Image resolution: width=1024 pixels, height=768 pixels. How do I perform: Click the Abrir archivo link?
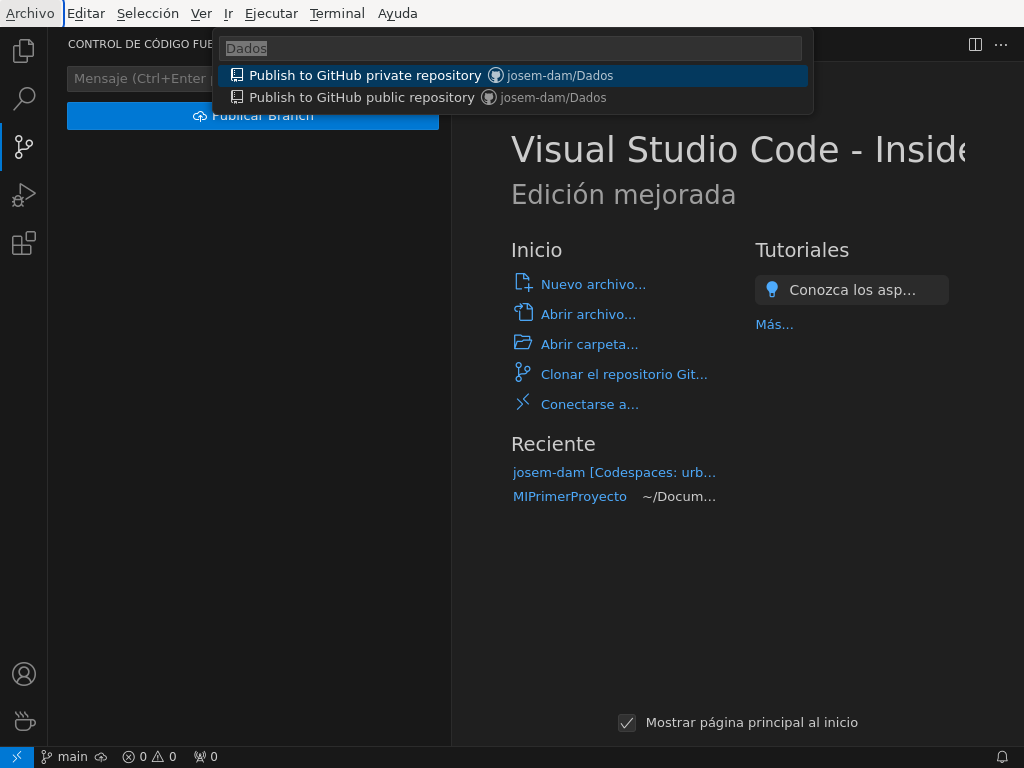(x=588, y=315)
